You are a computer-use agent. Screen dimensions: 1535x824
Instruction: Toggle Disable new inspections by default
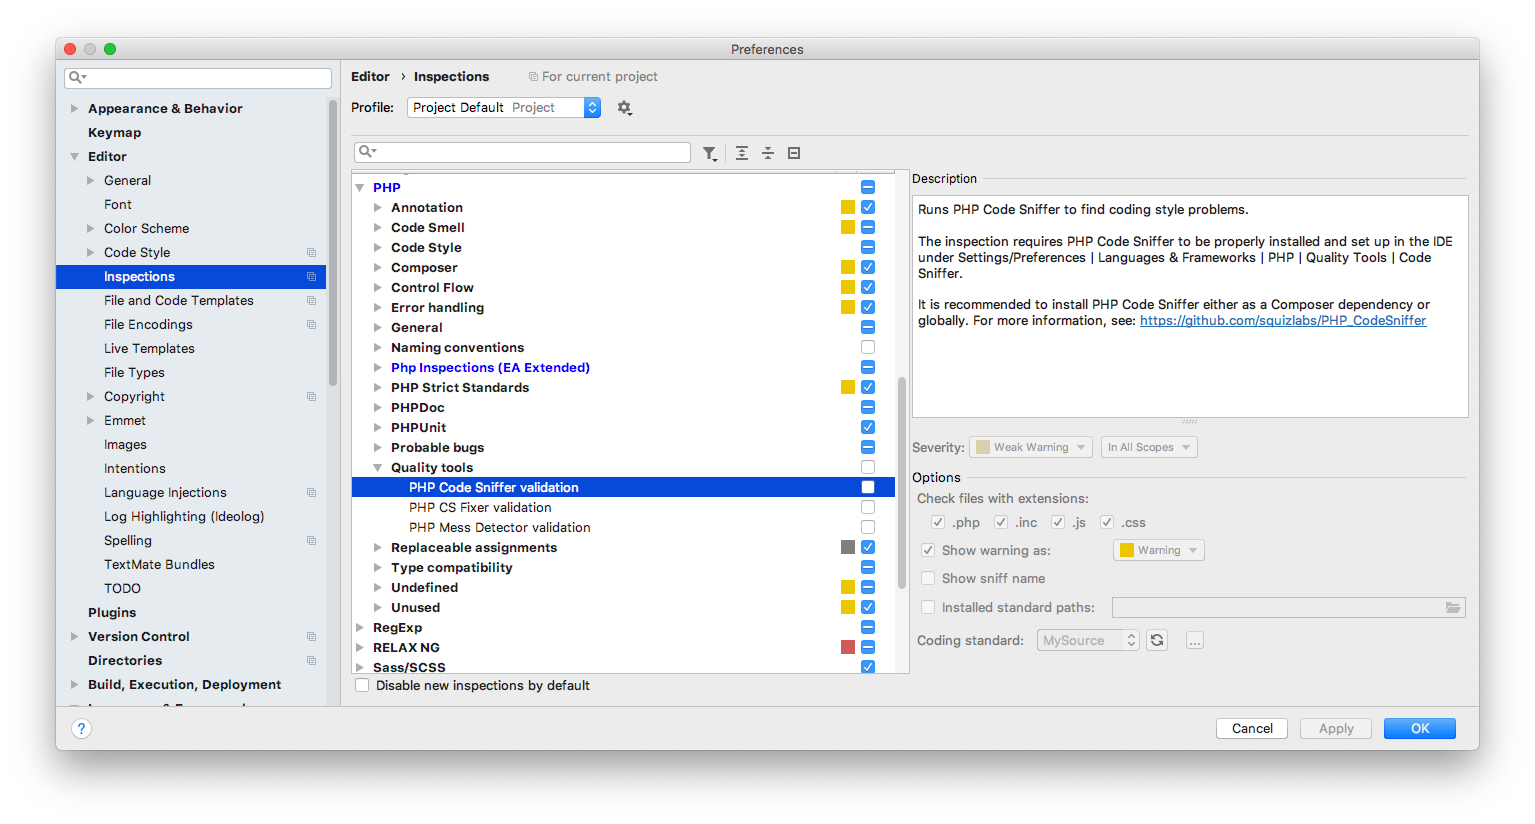pyautogui.click(x=363, y=685)
